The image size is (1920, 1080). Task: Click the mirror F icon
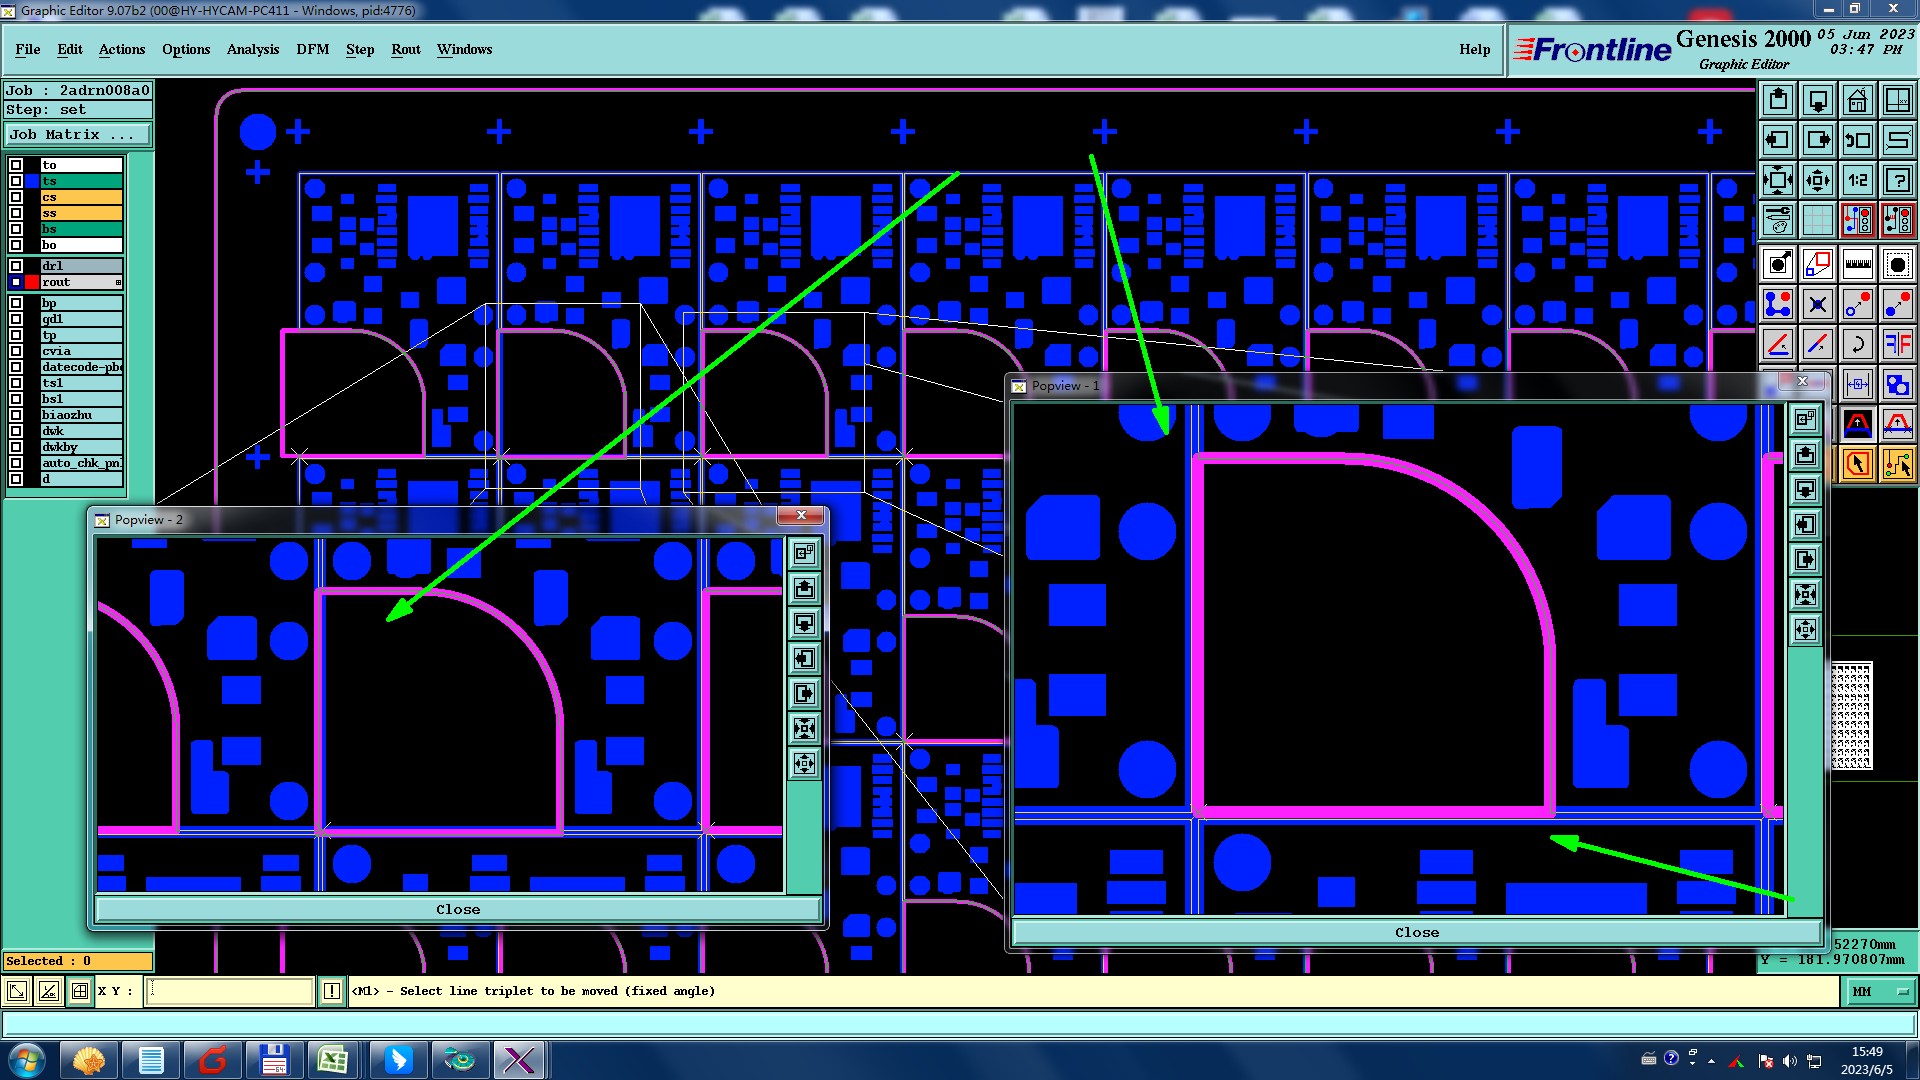coord(1898,344)
